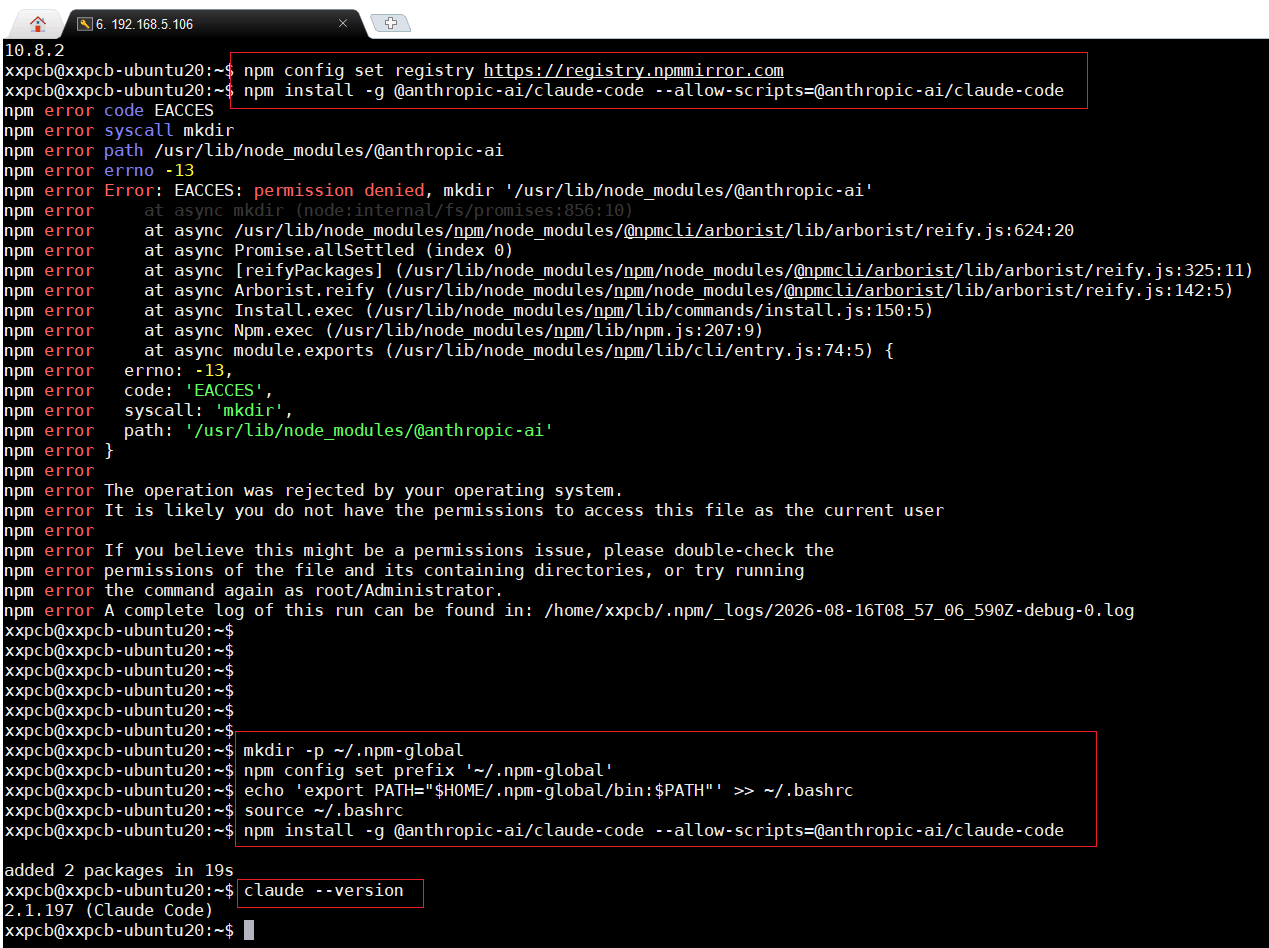Click the "npm config set prefix '~/.npm-global'" command
This screenshot has width=1269, height=948.
(x=429, y=770)
